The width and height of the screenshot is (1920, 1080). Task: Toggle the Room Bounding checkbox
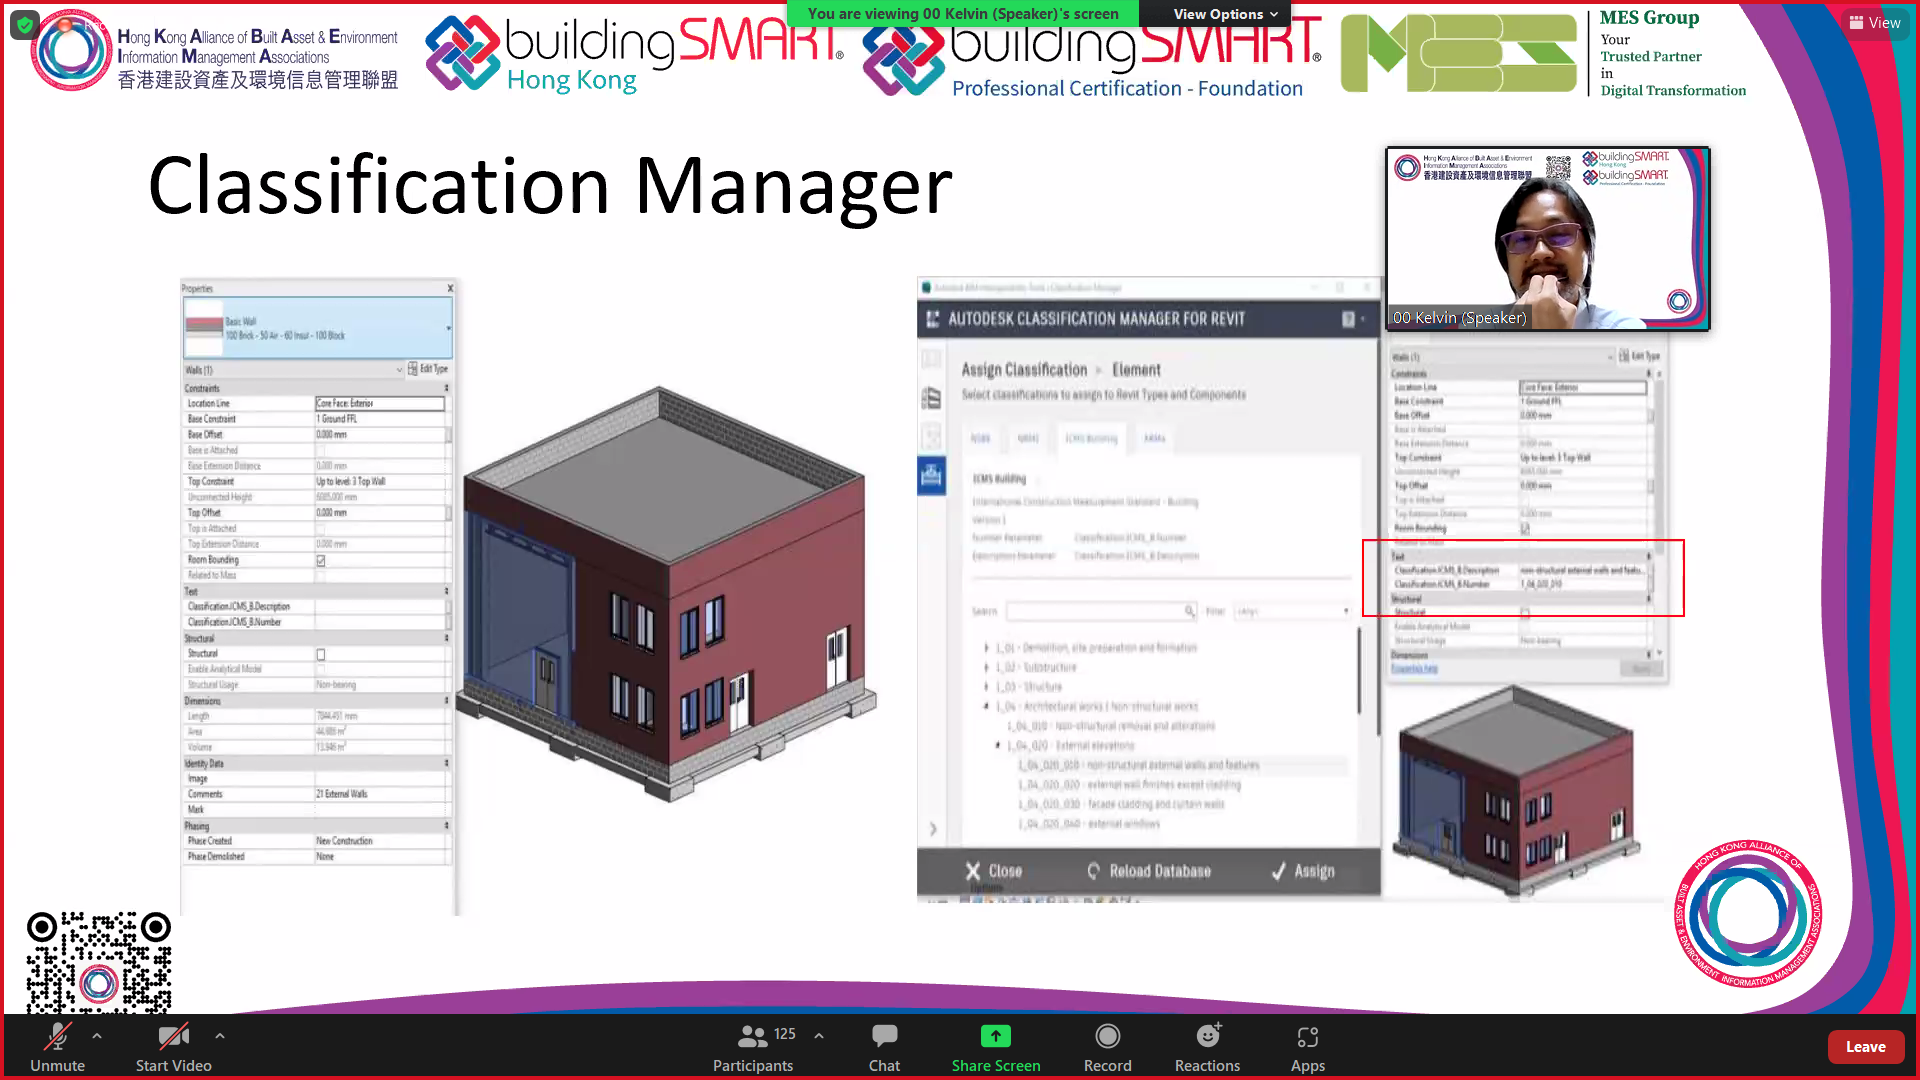pyautogui.click(x=321, y=561)
